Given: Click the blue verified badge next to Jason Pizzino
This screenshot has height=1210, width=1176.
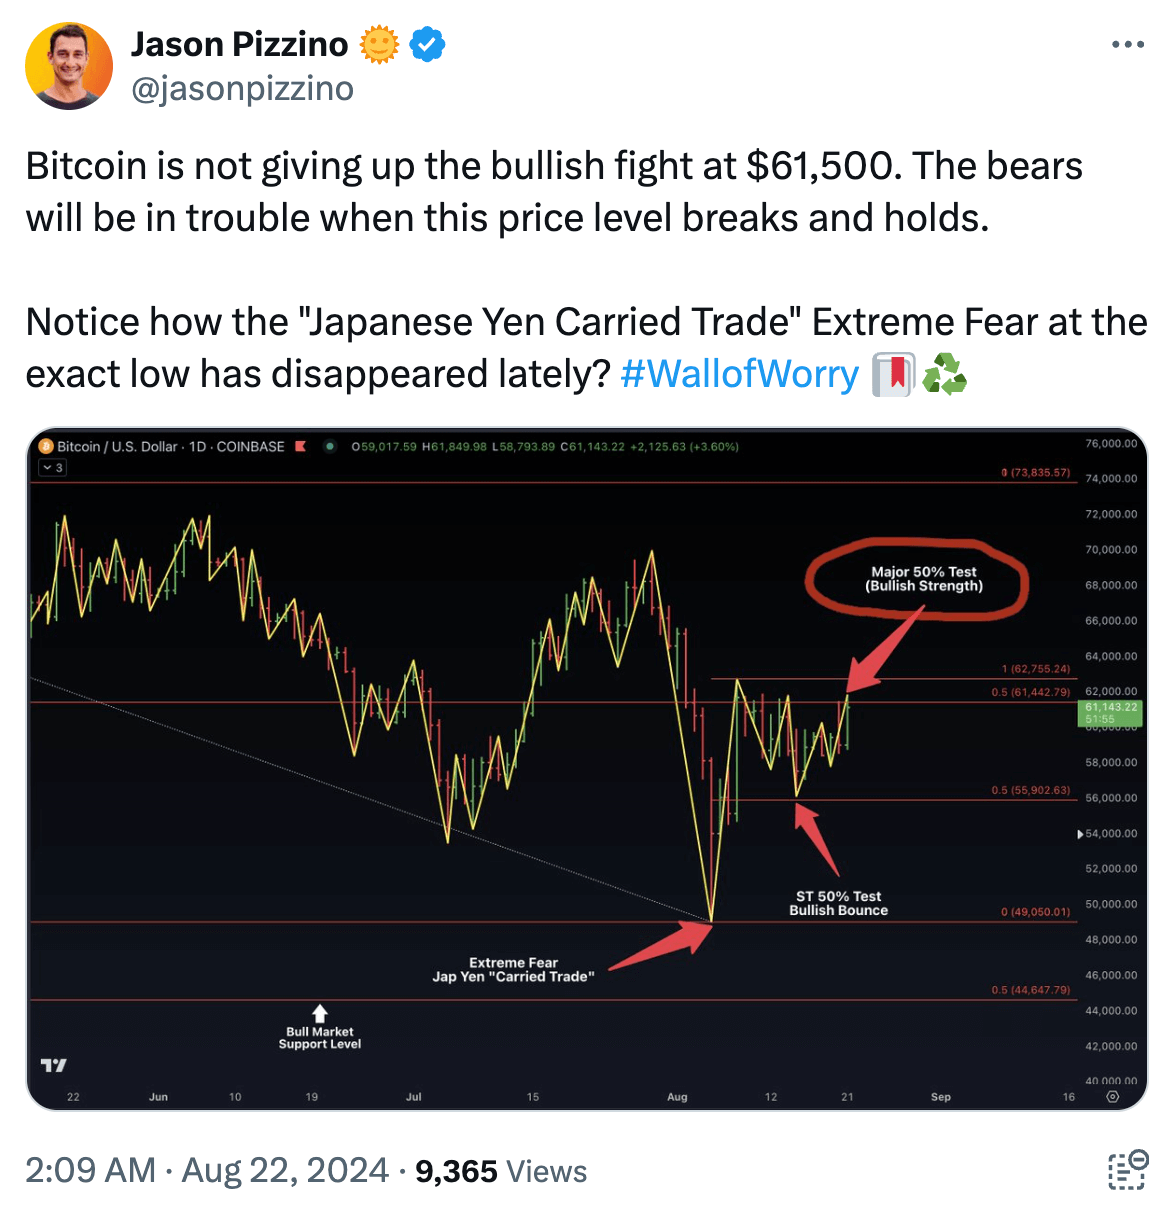Looking at the screenshot, I should pyautogui.click(x=427, y=44).
